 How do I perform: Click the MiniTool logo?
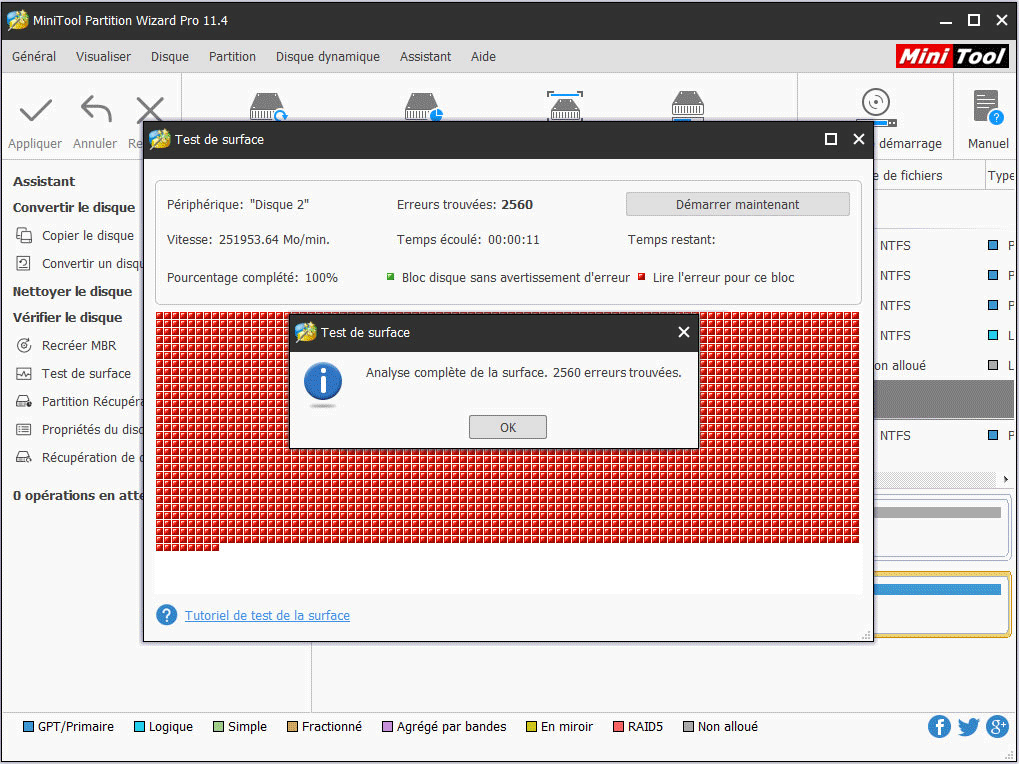click(x=952, y=57)
